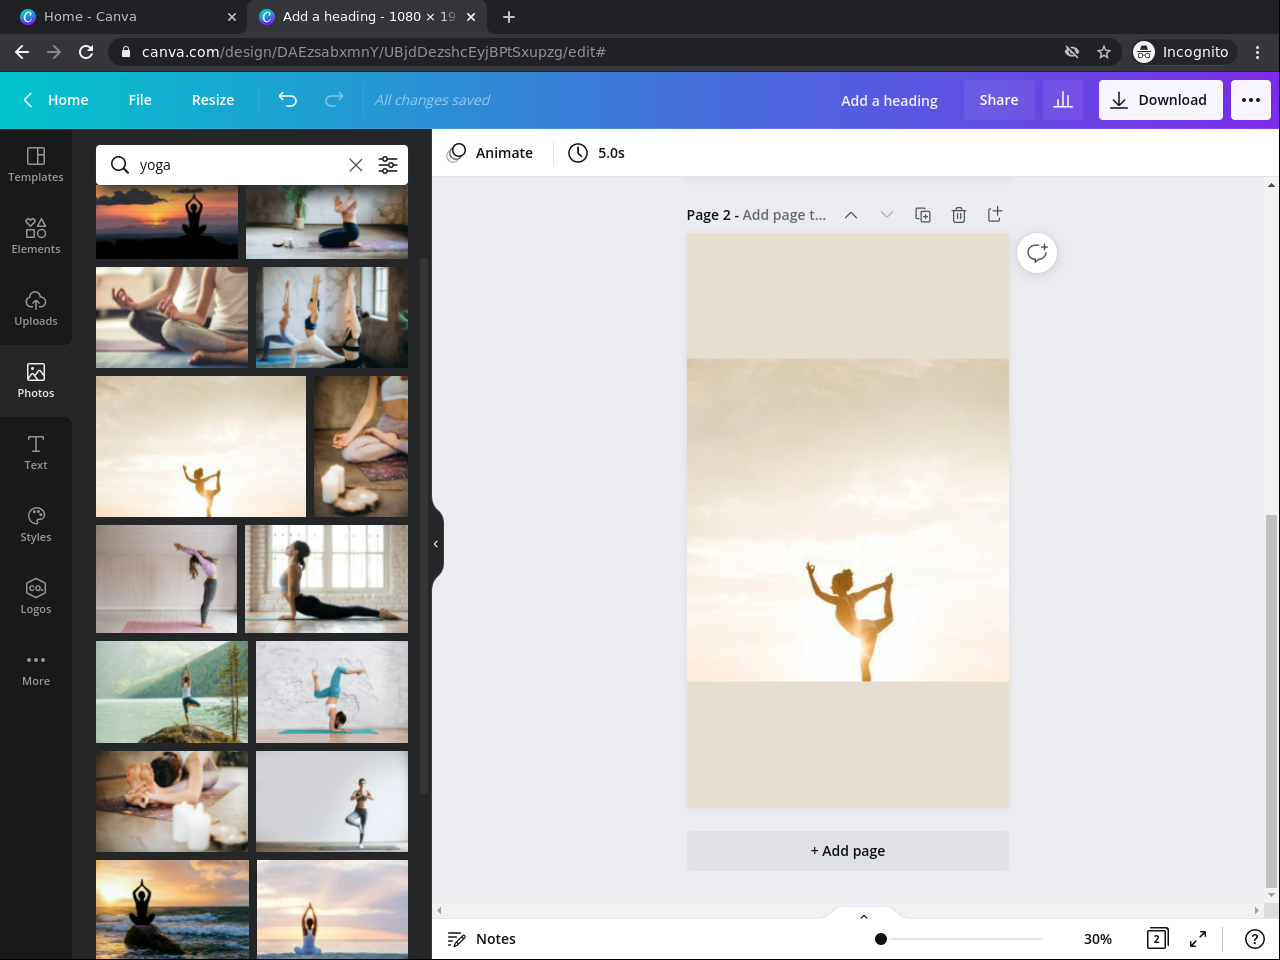The image size is (1280, 960).
Task: Pick the sunset silhouette meditation photo at top
Action: (167, 222)
